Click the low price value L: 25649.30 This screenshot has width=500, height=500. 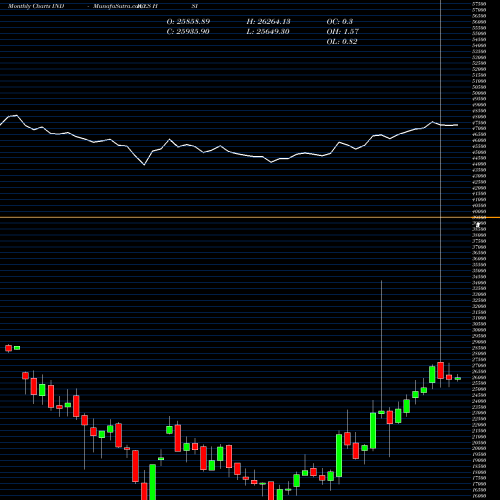(x=268, y=32)
